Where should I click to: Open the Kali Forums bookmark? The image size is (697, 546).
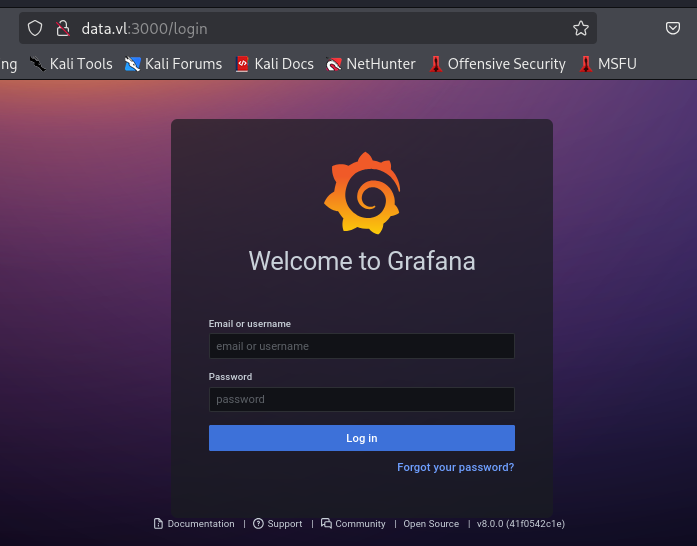(173, 64)
